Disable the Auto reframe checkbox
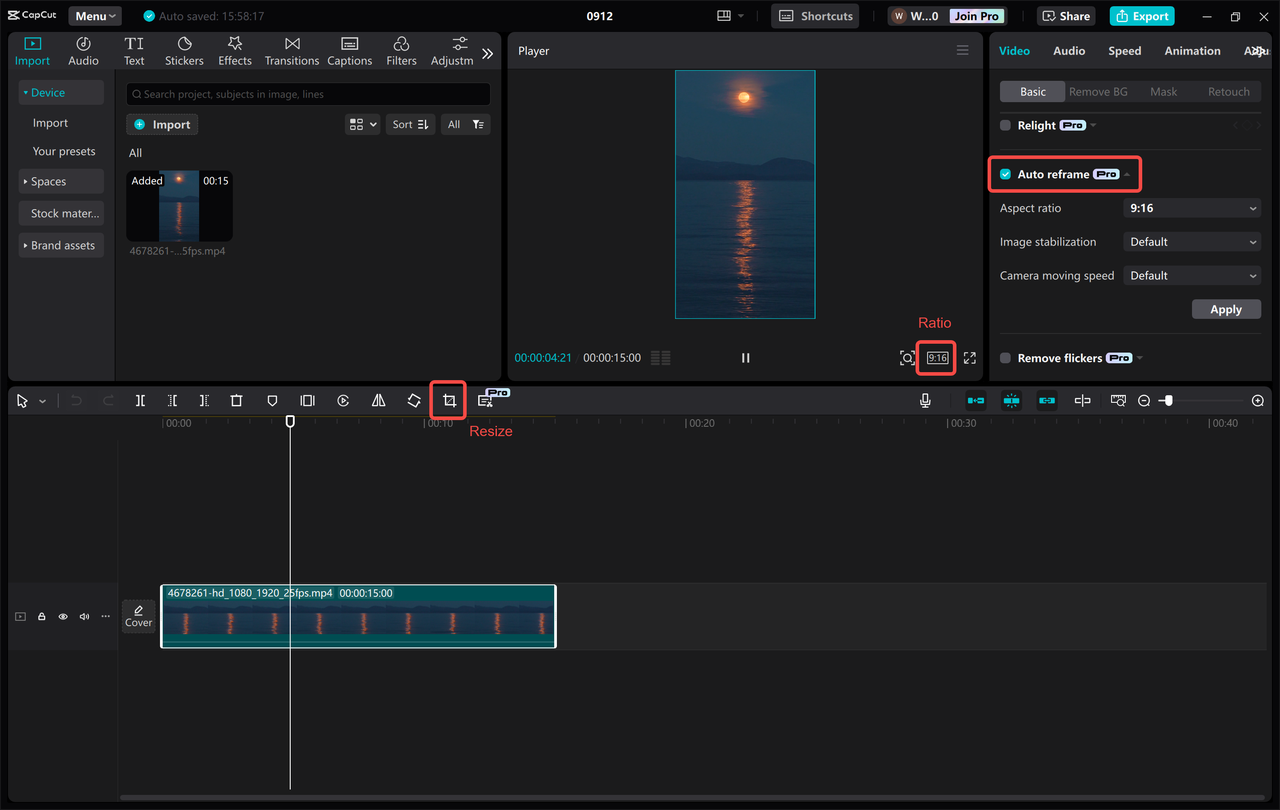This screenshot has width=1280, height=810. (x=1005, y=173)
